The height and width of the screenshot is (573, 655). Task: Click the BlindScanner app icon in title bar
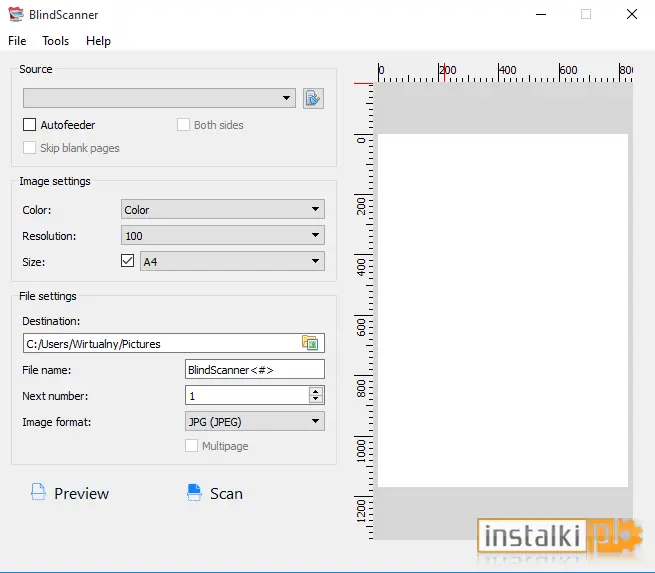[16, 14]
